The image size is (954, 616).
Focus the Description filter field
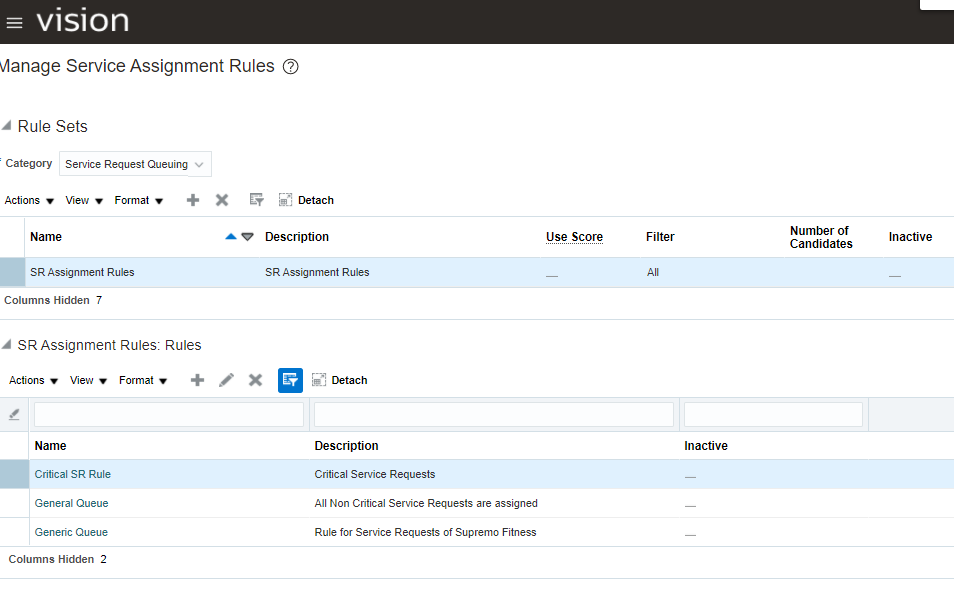493,415
